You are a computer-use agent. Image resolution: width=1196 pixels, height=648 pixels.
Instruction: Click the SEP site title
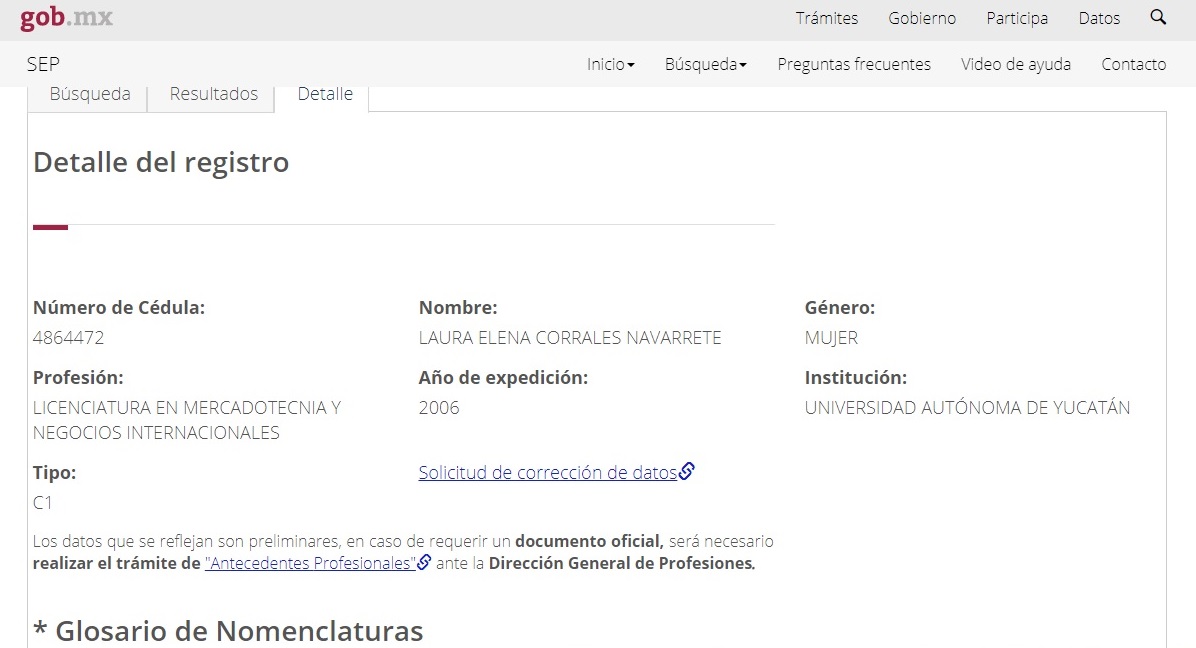click(x=43, y=64)
